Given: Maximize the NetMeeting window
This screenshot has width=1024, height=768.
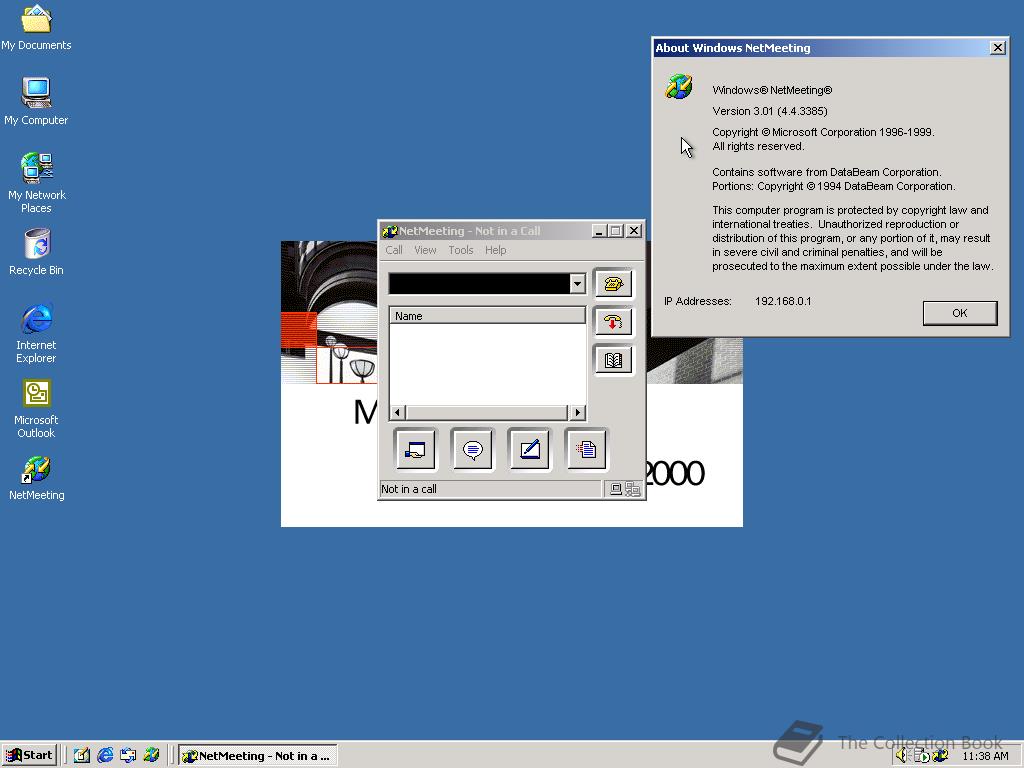Looking at the screenshot, I should point(615,231).
